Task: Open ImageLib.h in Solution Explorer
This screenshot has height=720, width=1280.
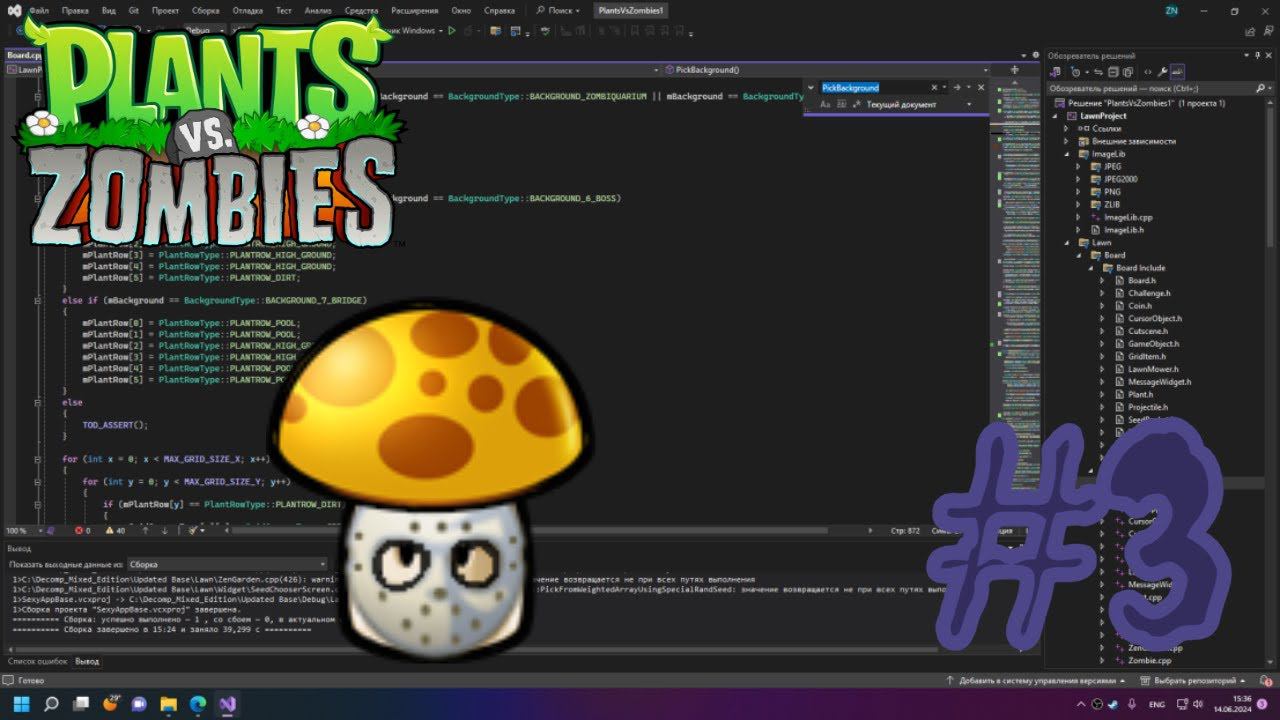Action: coord(1117,230)
